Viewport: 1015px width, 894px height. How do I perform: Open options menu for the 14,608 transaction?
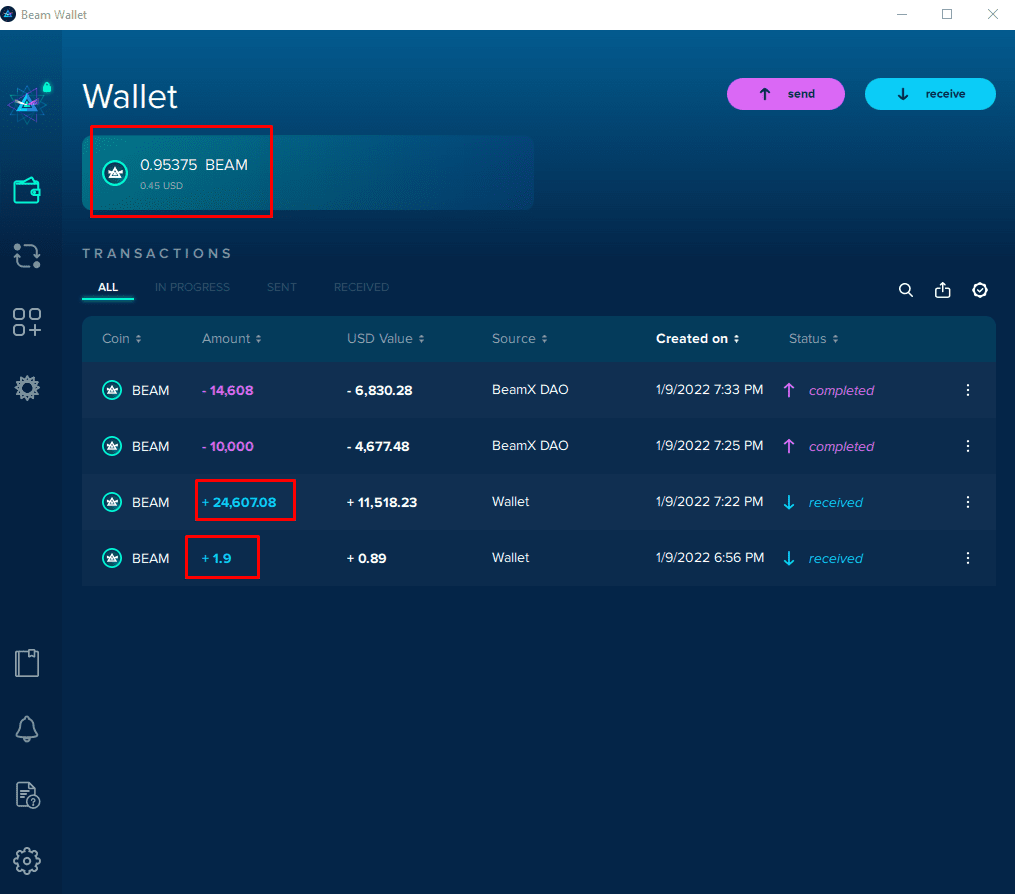pyautogui.click(x=967, y=391)
